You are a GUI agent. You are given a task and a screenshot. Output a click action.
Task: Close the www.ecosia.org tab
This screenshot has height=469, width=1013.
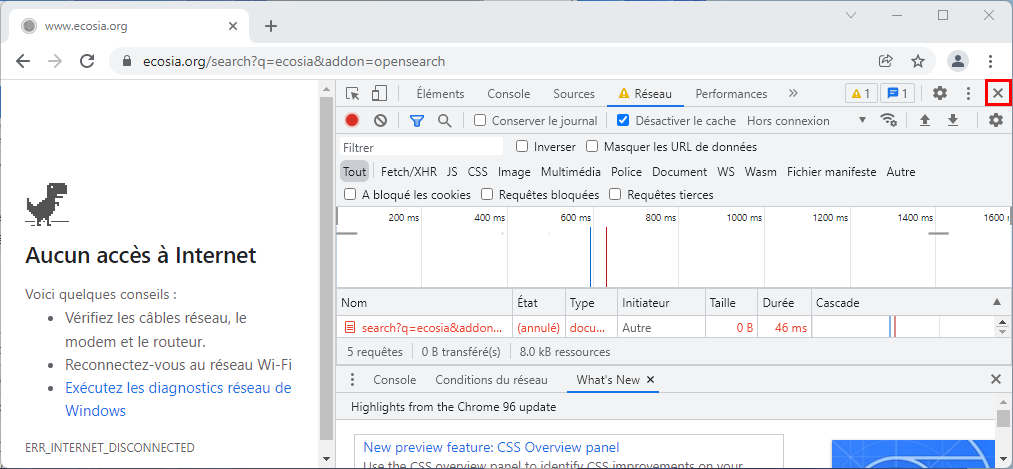[x=233, y=26]
